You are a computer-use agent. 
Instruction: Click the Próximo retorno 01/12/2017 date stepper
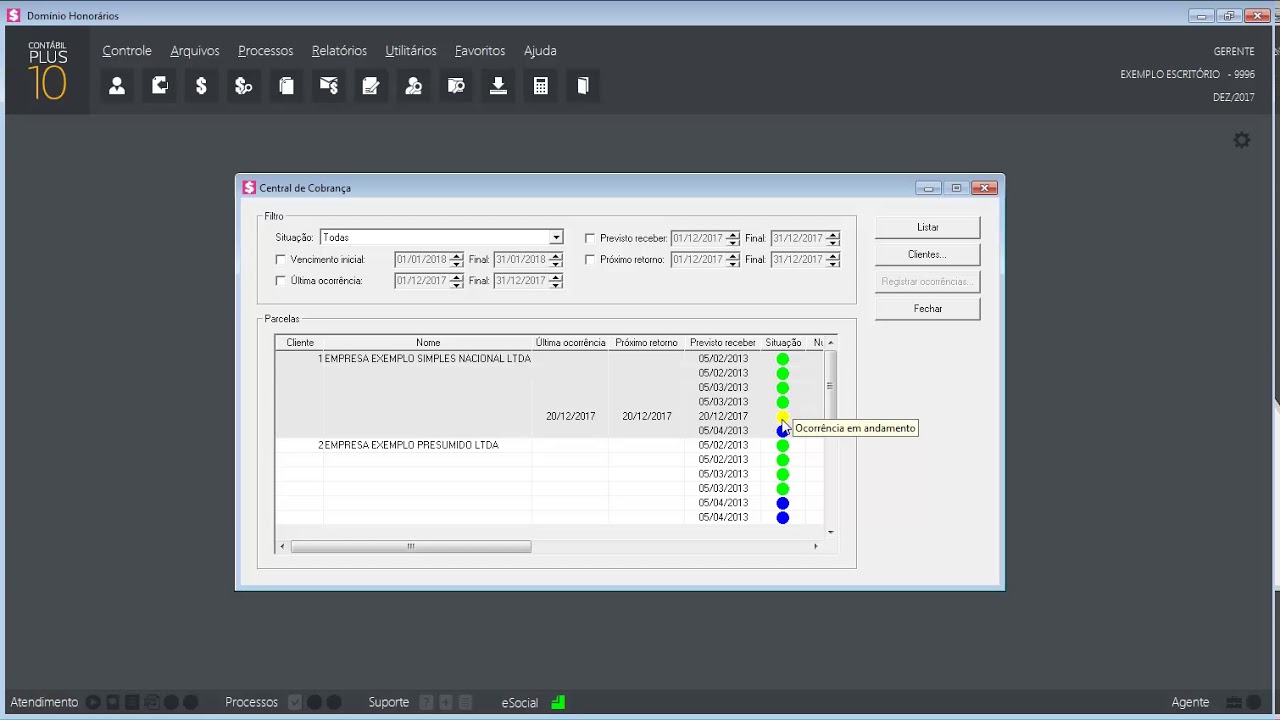click(x=733, y=260)
